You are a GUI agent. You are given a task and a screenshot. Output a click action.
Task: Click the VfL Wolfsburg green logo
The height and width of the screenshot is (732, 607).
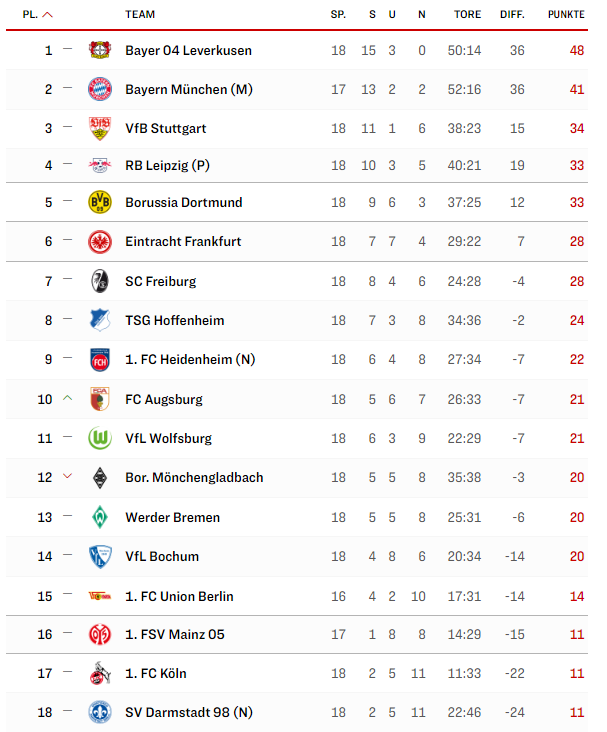tap(99, 438)
